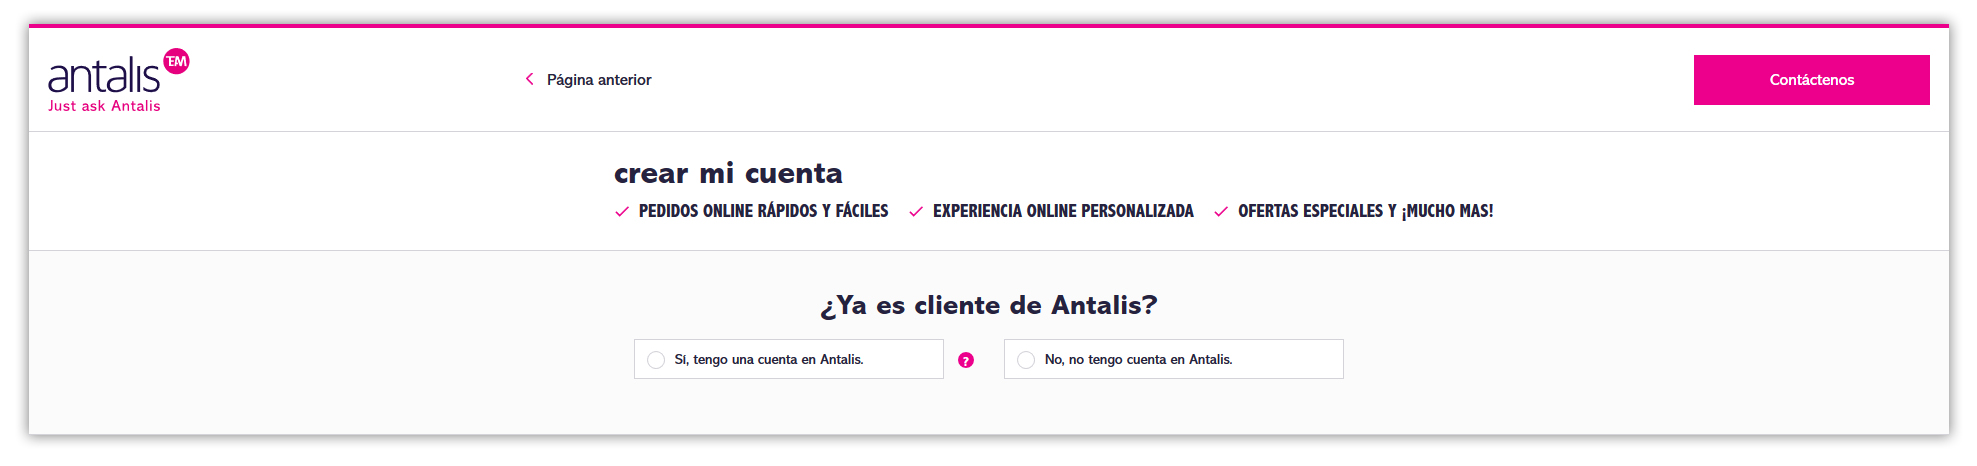This screenshot has width=1977, height=466.
Task: Click 'EXPERIENCIA ONLINE PERSONALIZADA' text
Action: pyautogui.click(x=1063, y=211)
